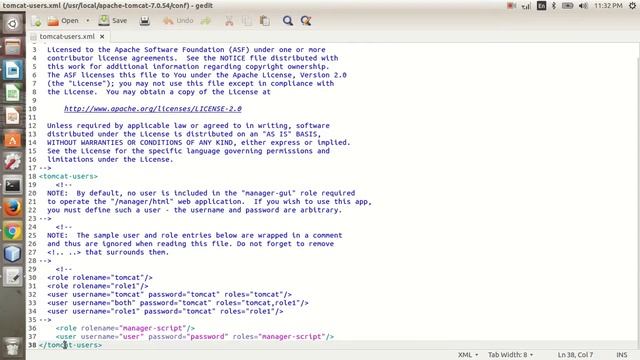Screen dimensions: 640x360
Task: Launch LibreOffice Impress from dock
Action: pos(13,117)
